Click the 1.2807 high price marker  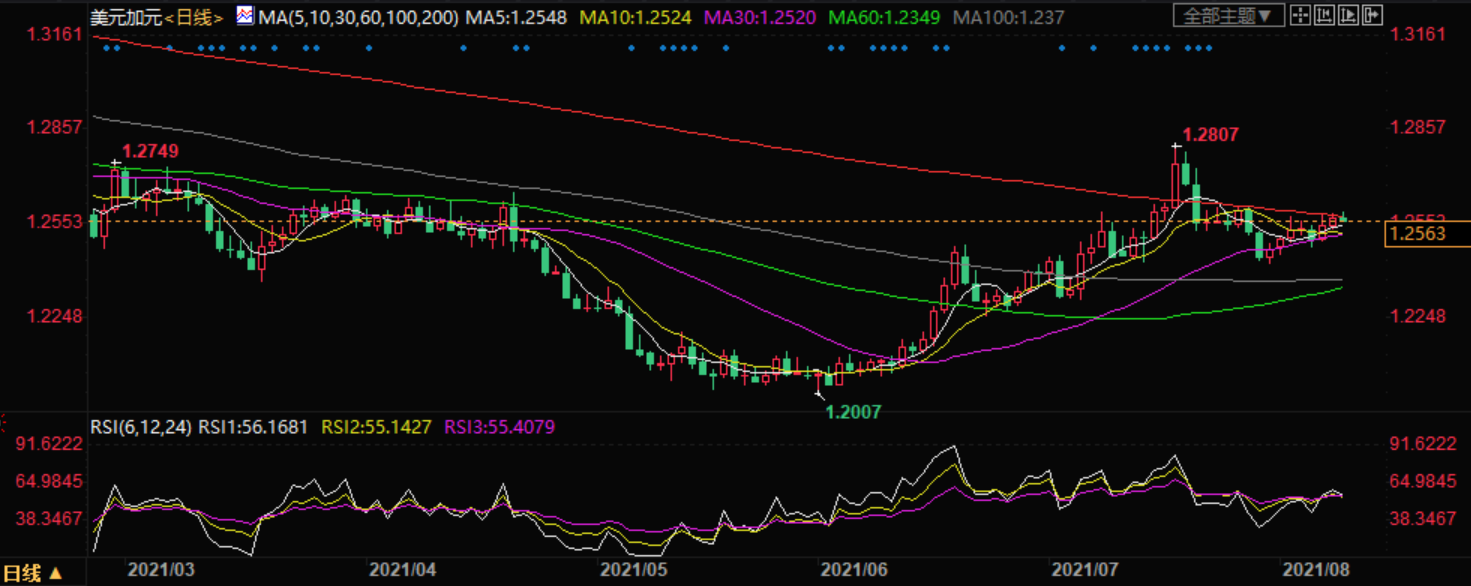(x=1211, y=134)
